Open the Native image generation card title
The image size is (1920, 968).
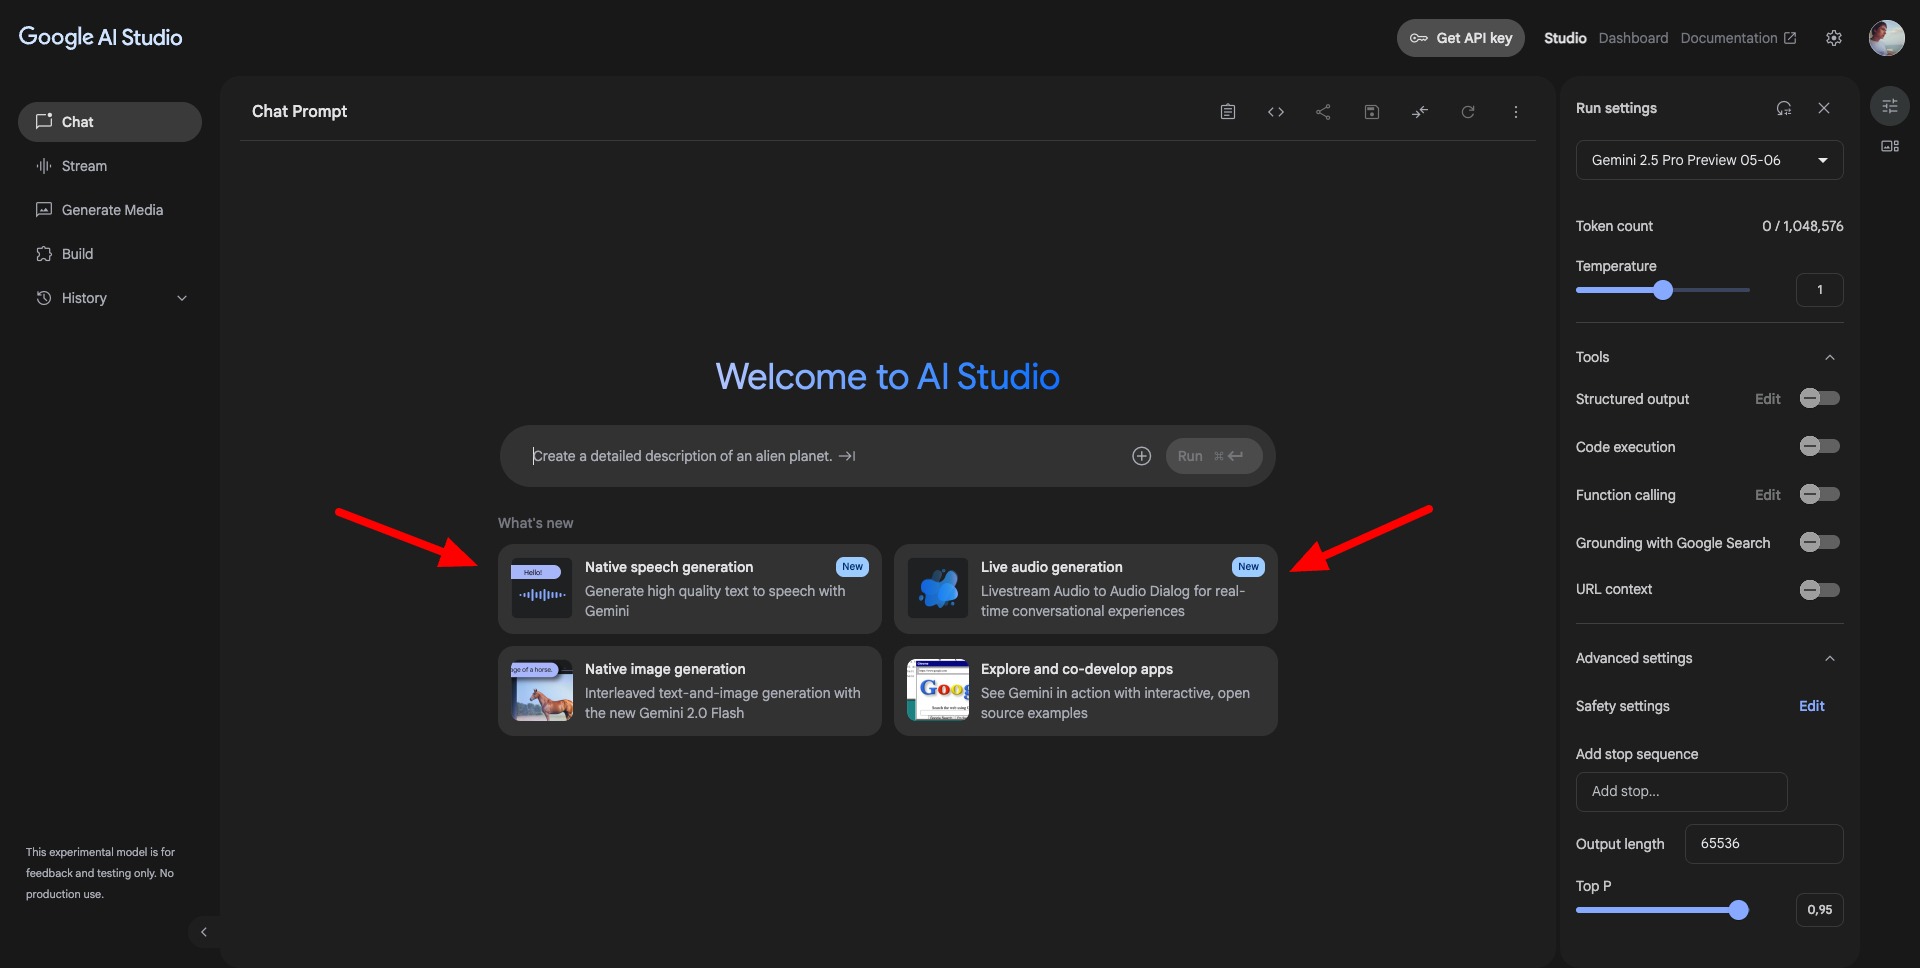665,669
